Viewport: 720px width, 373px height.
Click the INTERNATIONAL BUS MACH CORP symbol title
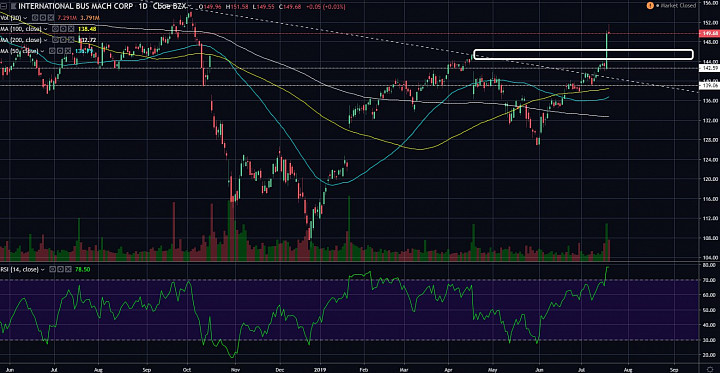(75, 6)
